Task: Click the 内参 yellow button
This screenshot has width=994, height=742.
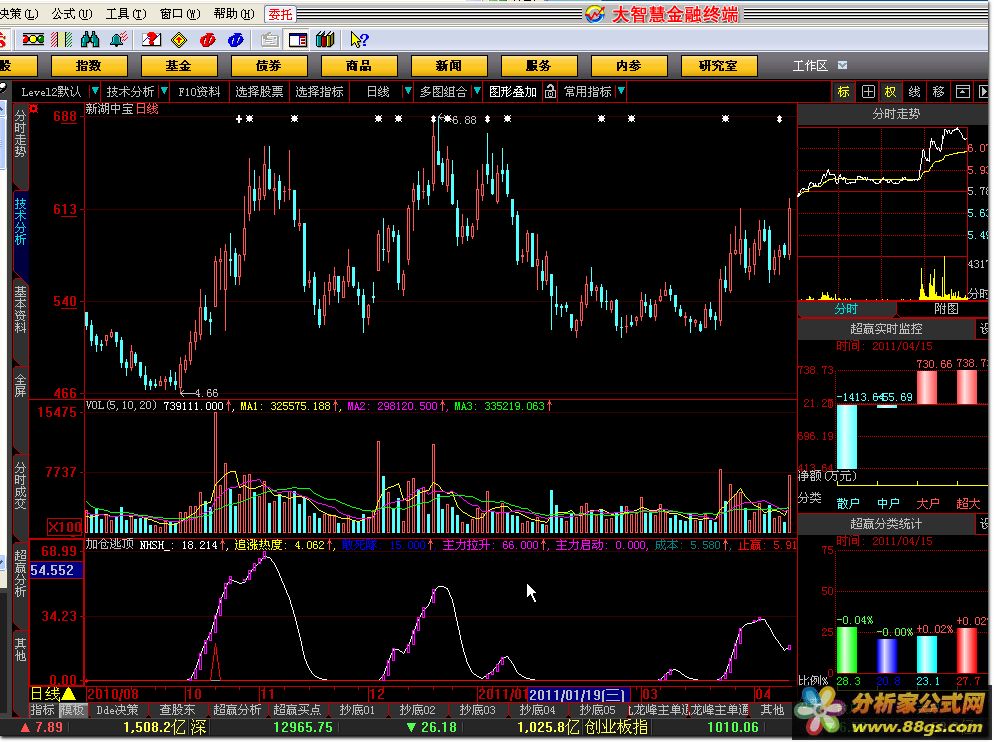Action: 629,65
